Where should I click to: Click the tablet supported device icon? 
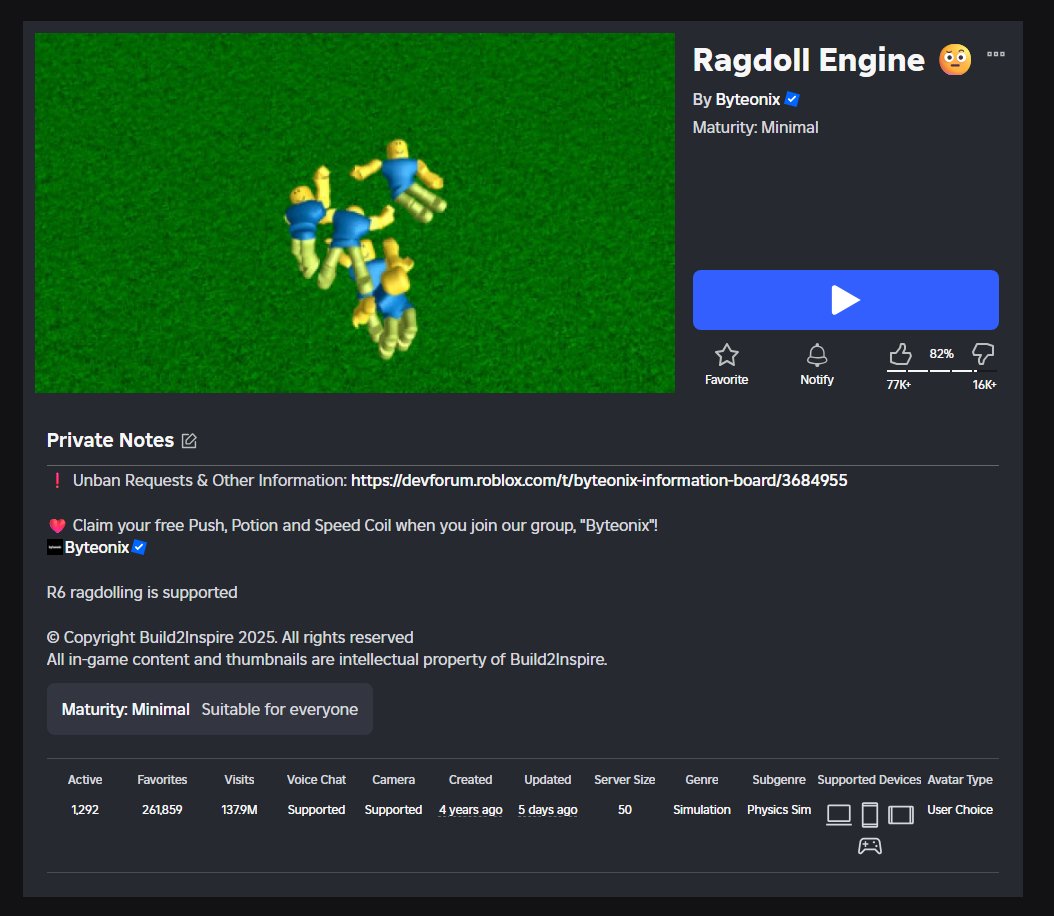900,815
